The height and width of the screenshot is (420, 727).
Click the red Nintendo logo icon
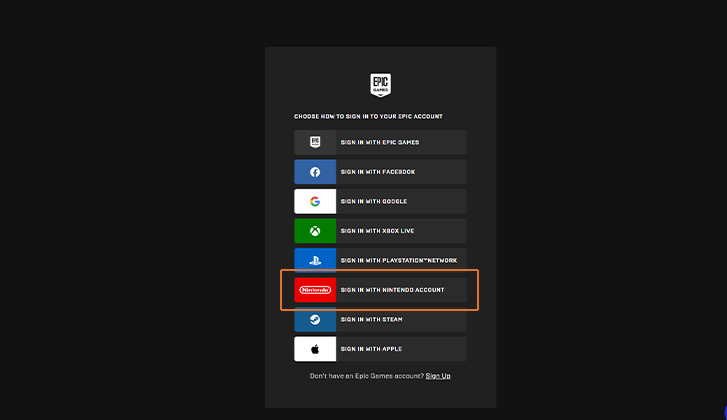coord(315,290)
